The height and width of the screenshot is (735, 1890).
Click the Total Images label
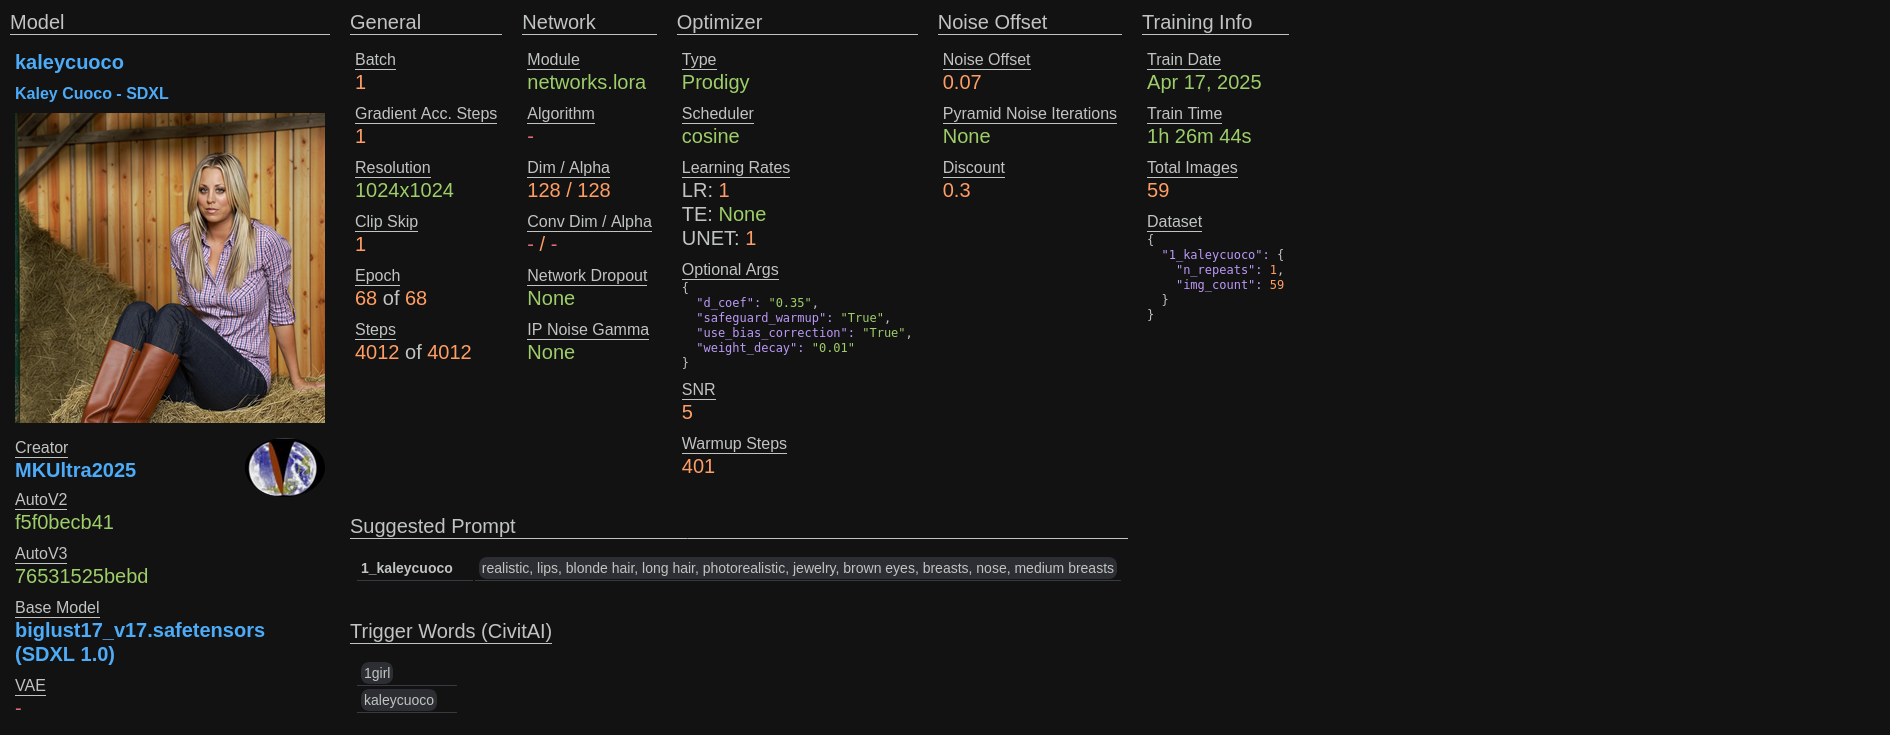point(1192,168)
